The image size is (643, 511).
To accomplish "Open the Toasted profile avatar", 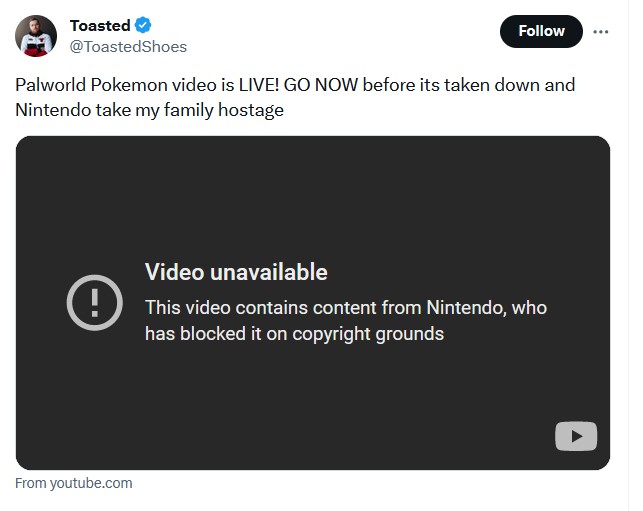I will coord(36,35).
